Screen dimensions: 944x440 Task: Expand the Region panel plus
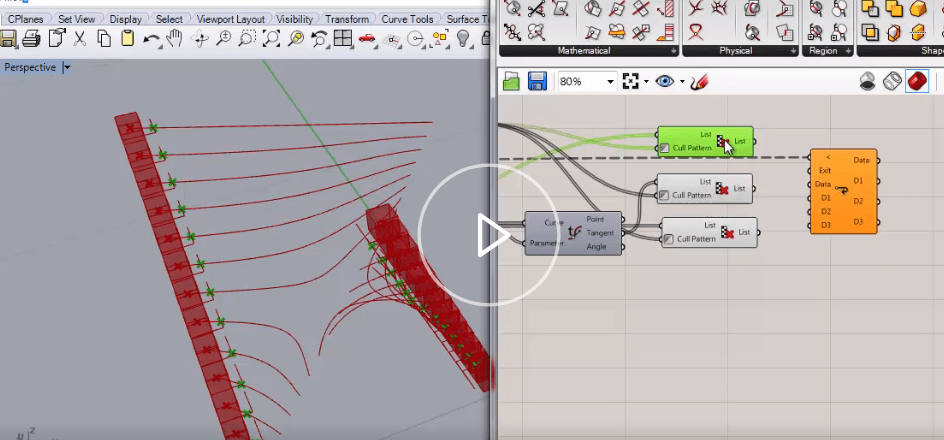tap(847, 52)
